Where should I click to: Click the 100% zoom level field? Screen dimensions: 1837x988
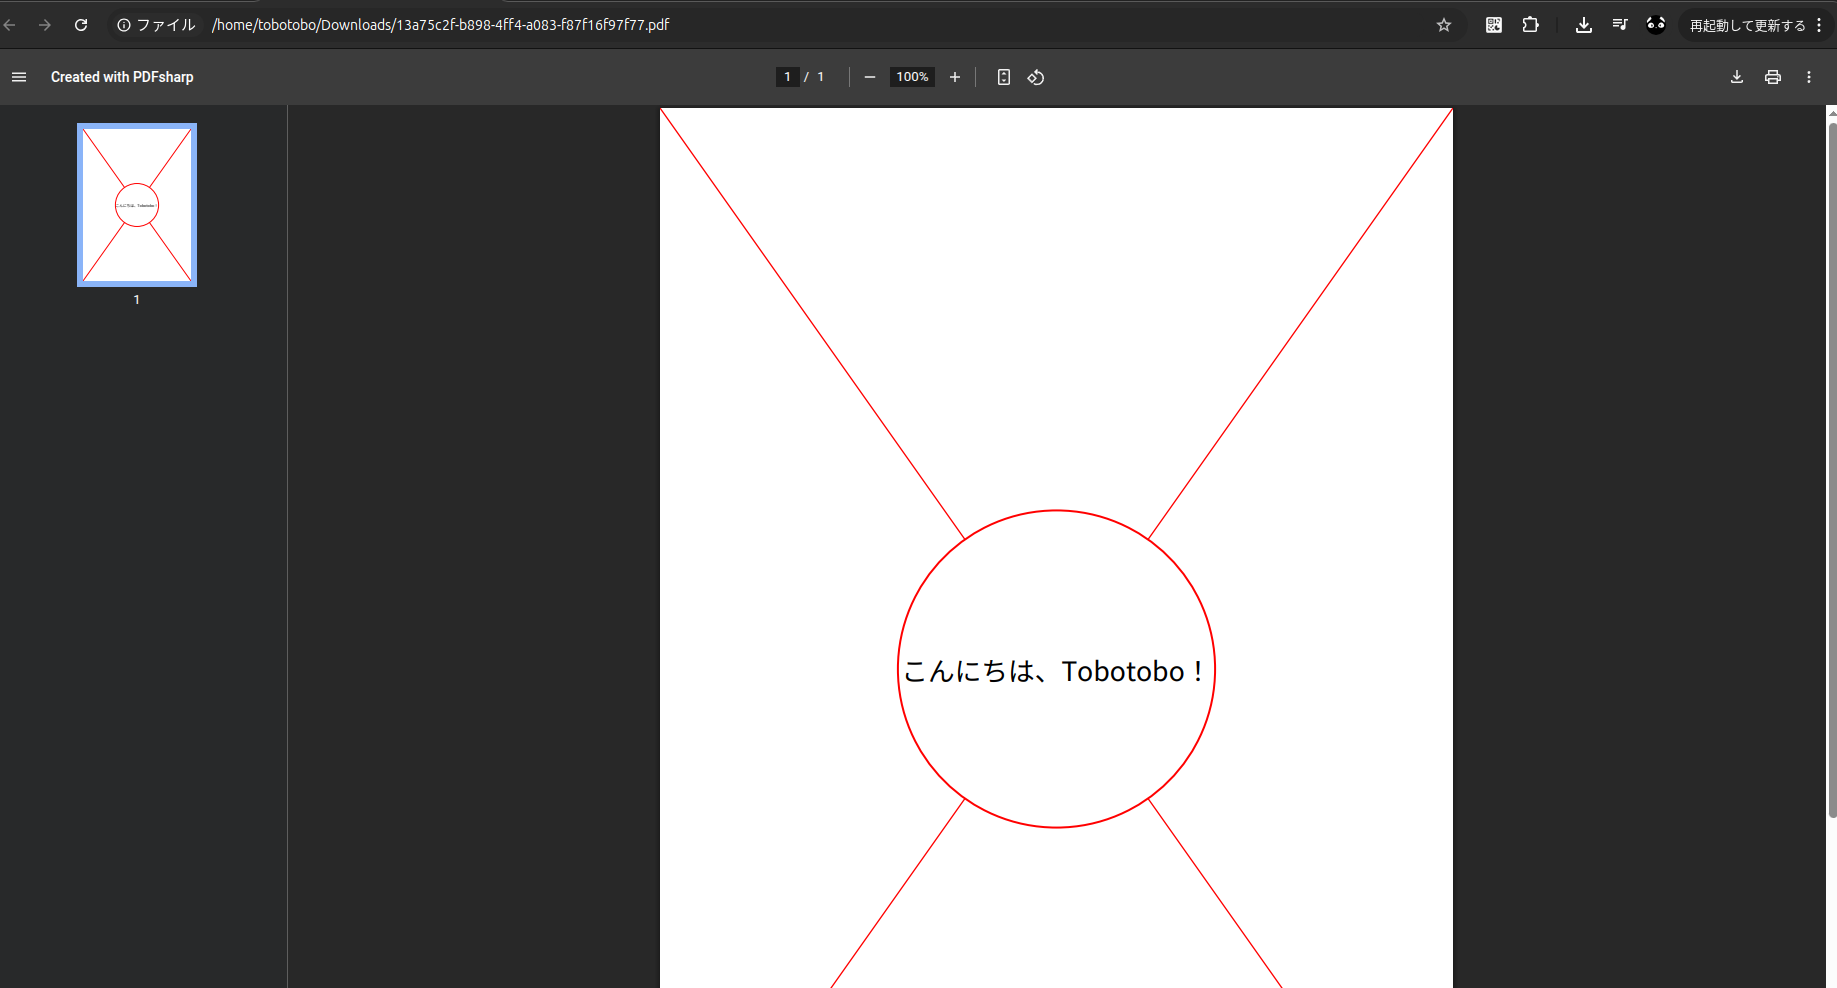point(912,77)
